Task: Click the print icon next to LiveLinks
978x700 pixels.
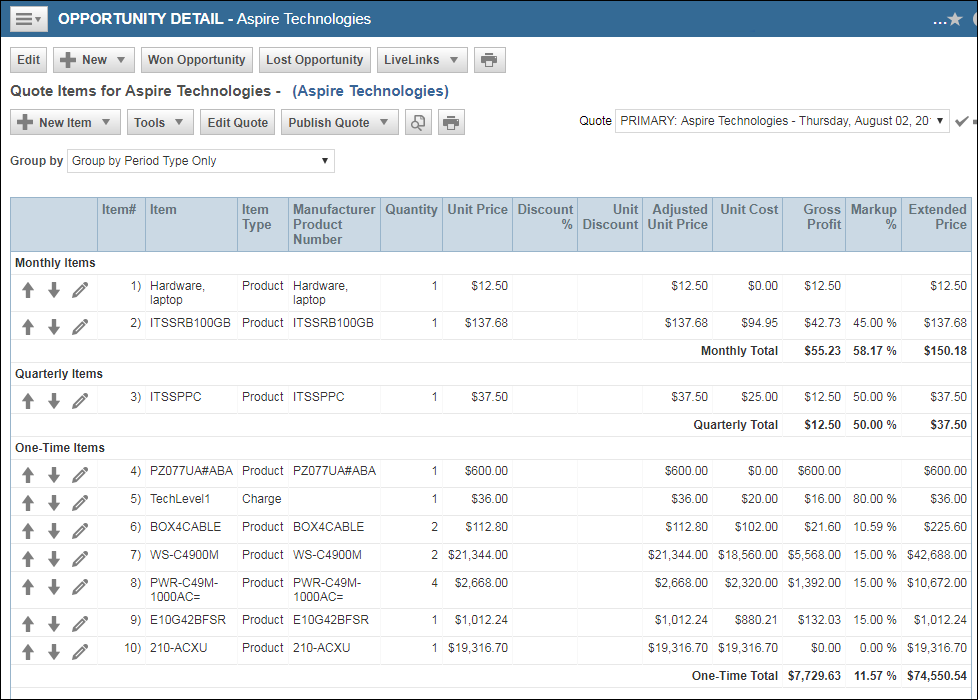Action: tap(489, 60)
